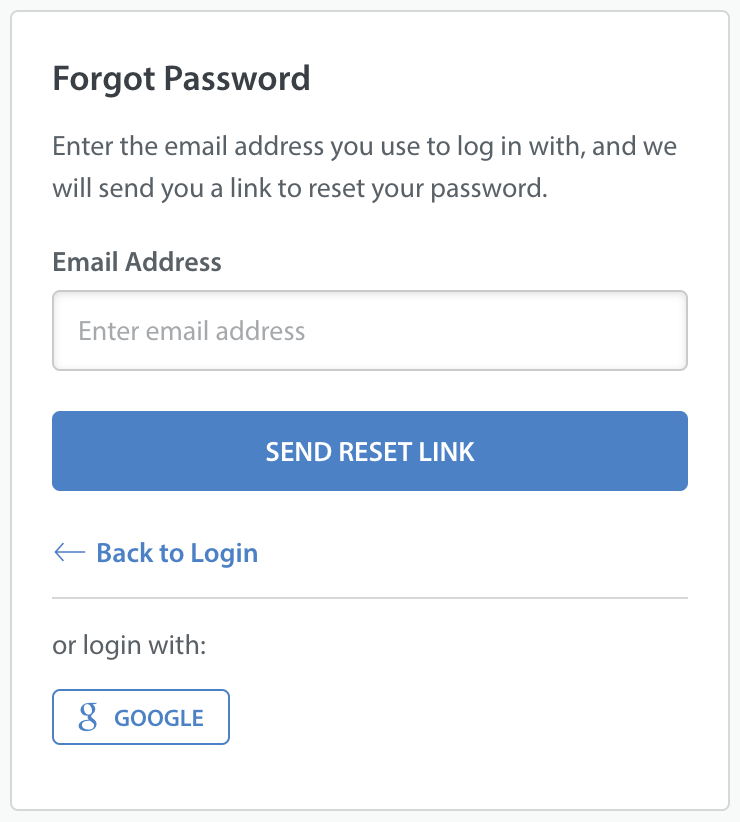Screen dimensions: 740x822
Task: Focus the email address input field
Action: click(x=369, y=330)
